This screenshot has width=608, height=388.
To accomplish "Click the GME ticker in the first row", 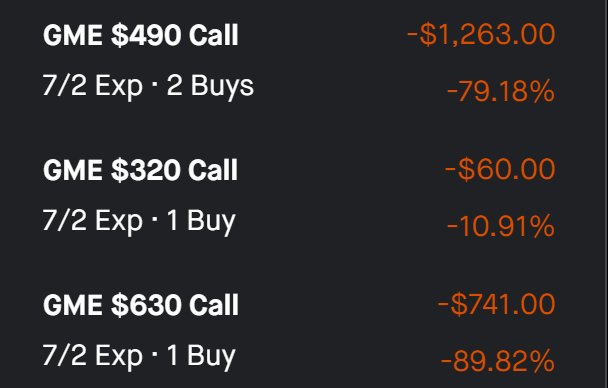I will click(x=73, y=35).
